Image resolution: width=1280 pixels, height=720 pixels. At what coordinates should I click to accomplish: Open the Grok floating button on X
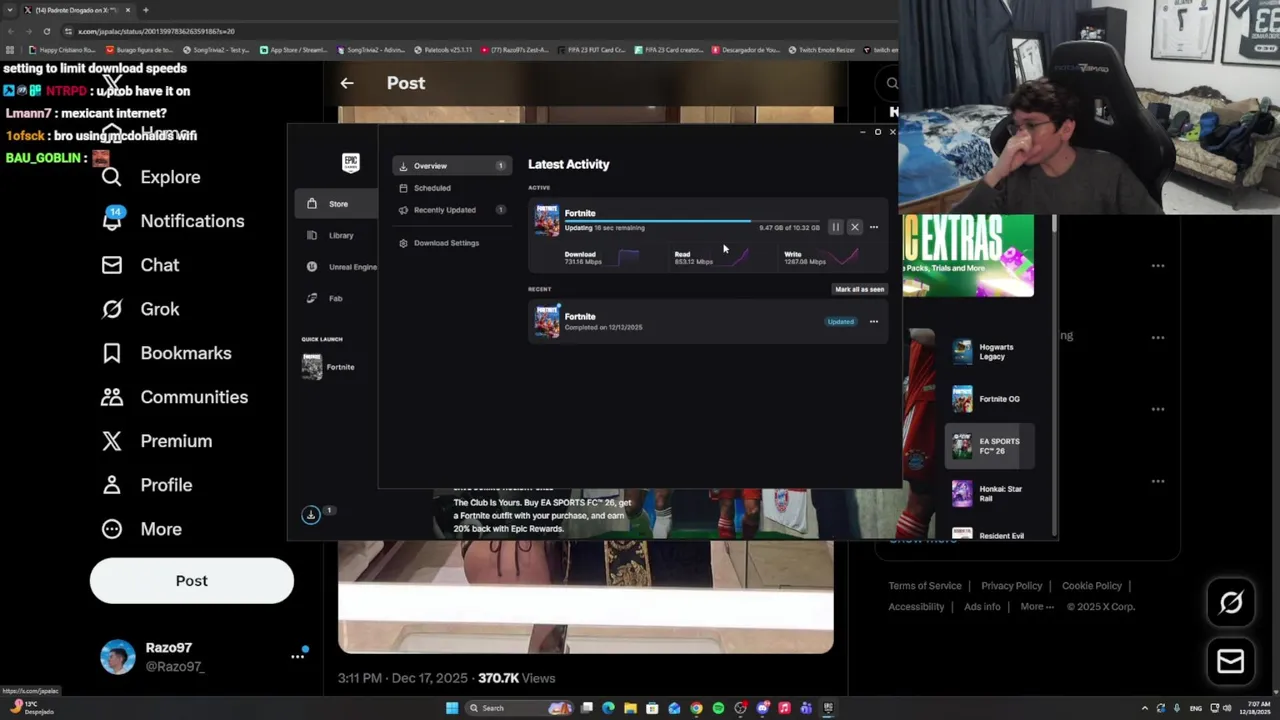(x=1231, y=602)
